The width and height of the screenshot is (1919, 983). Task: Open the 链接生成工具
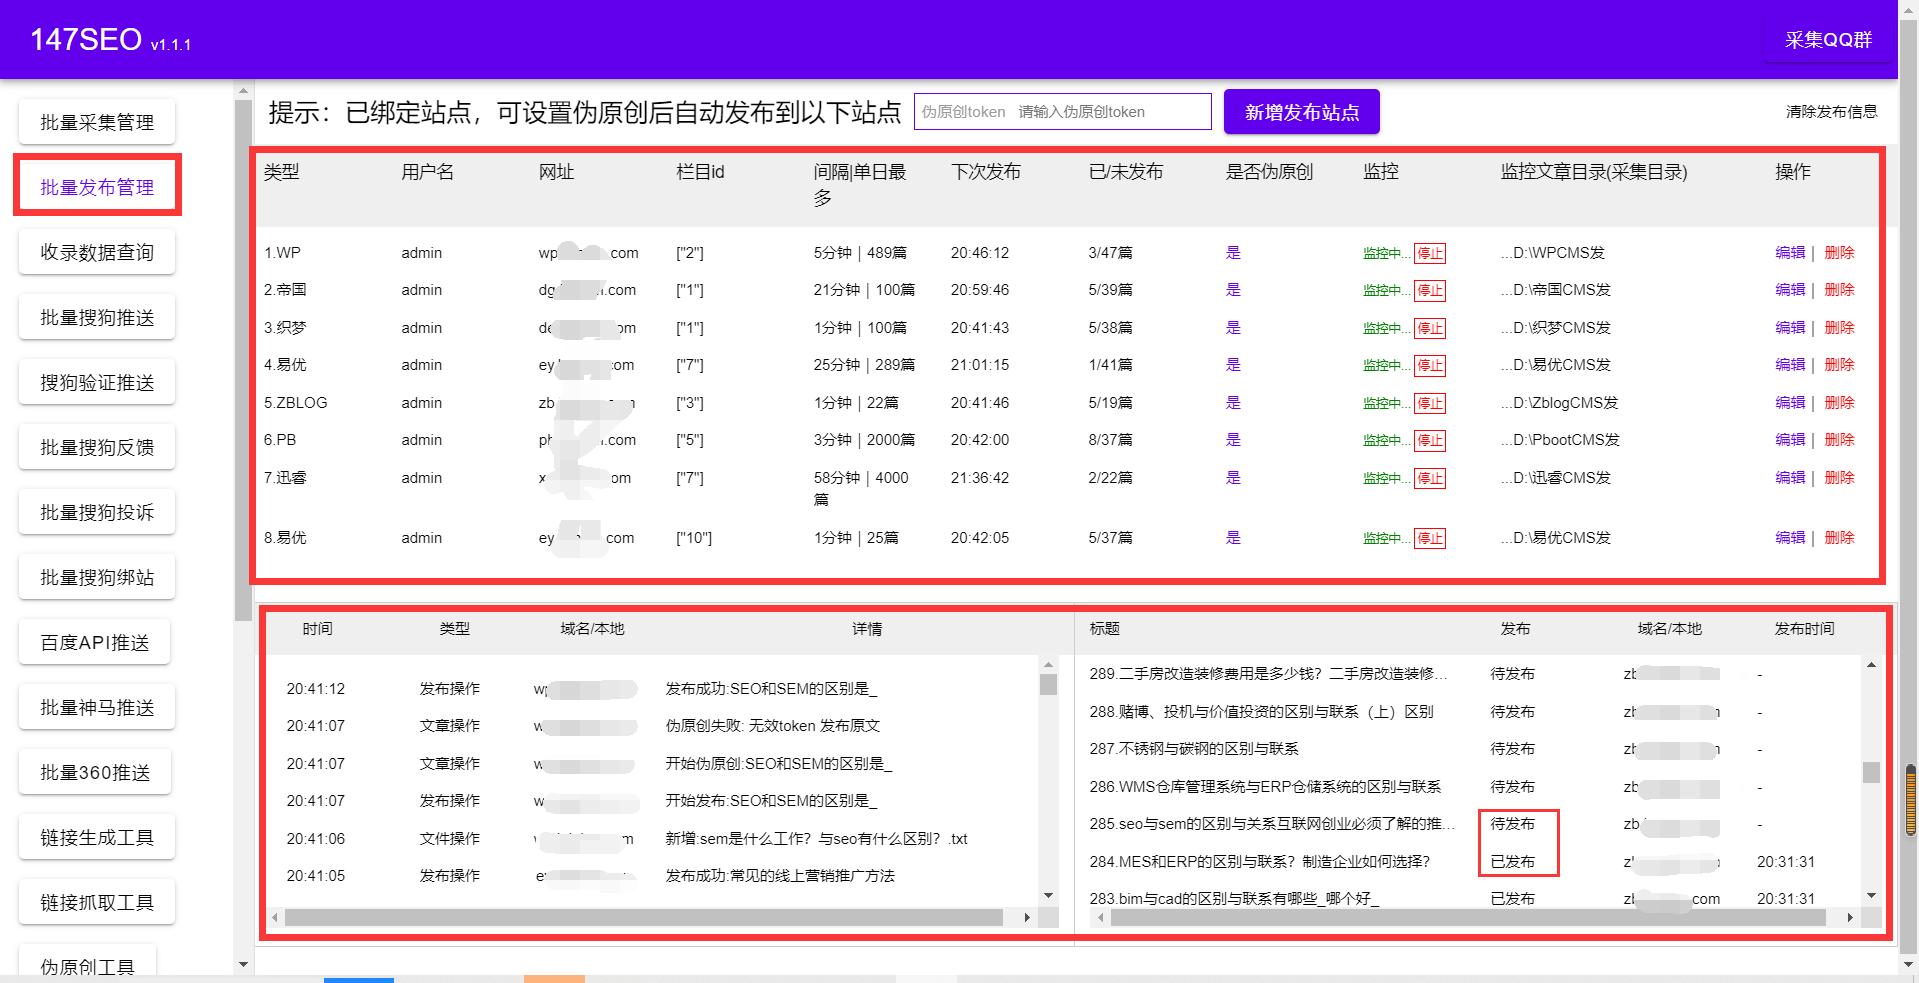point(96,836)
